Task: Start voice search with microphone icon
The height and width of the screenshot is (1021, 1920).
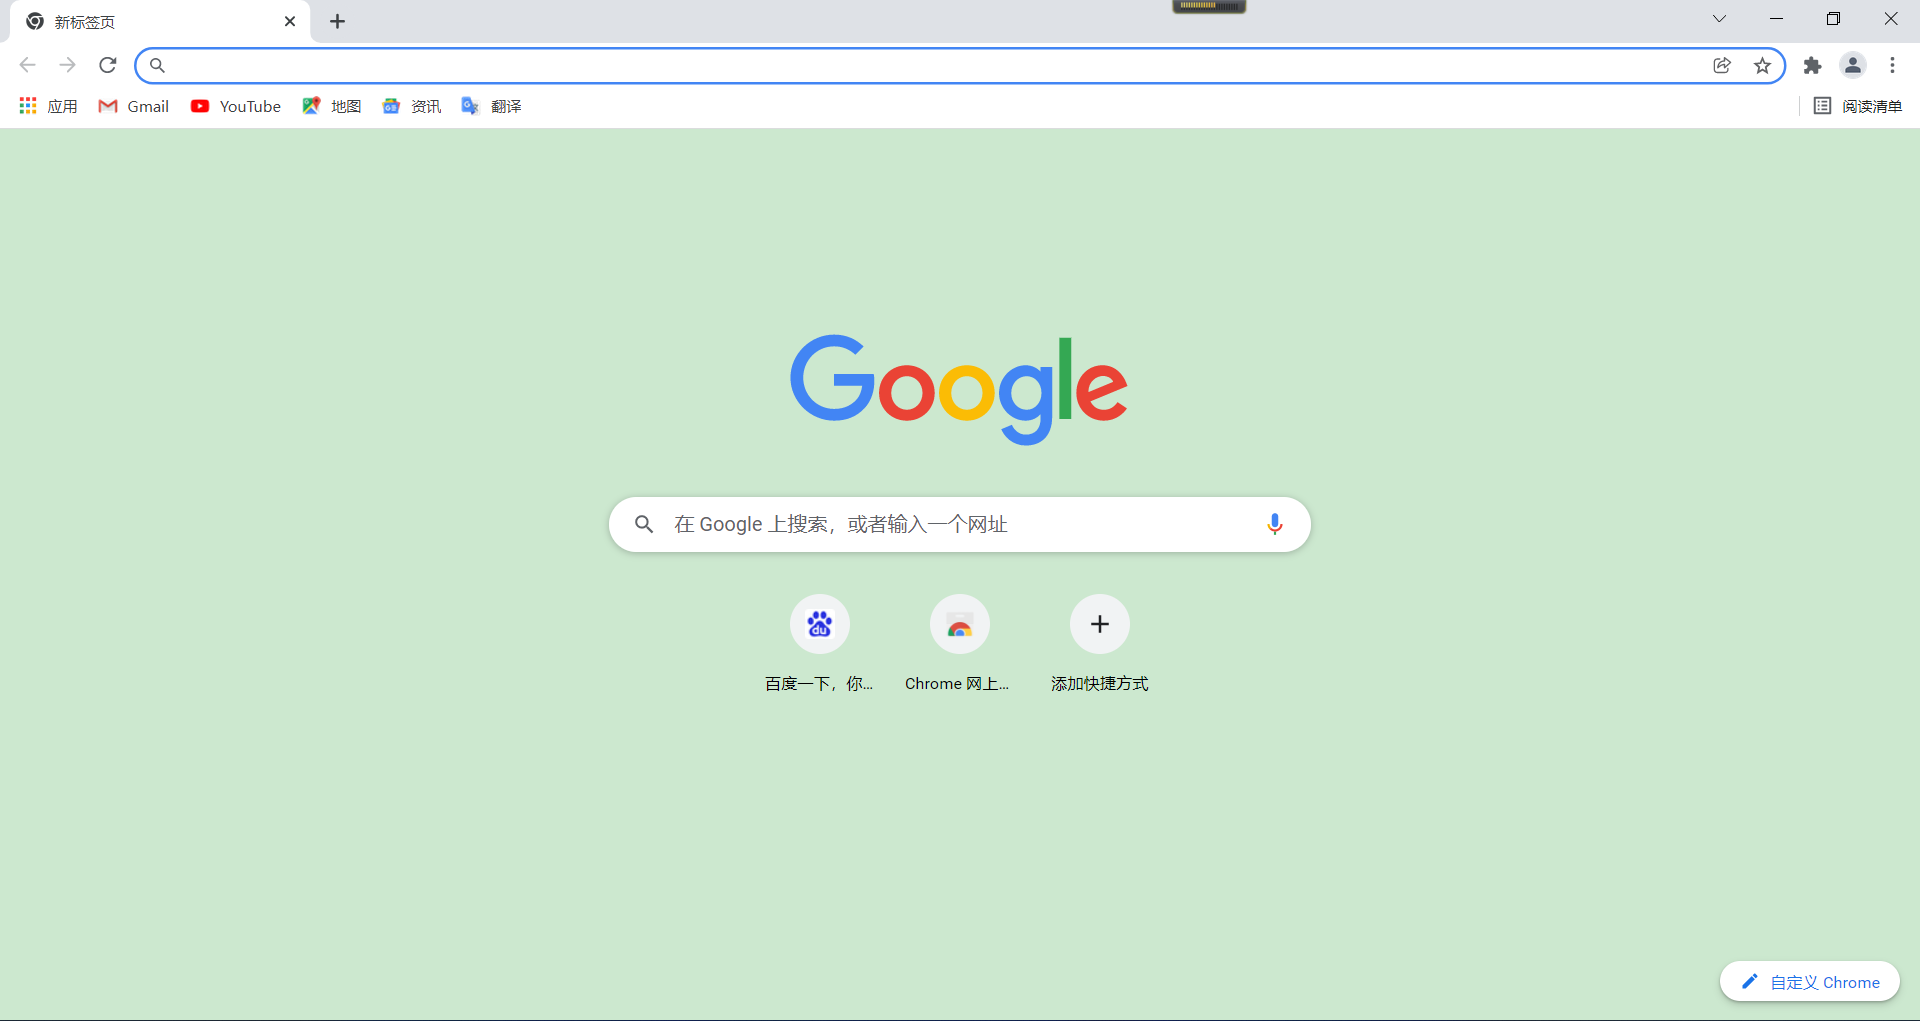Action: click(1274, 524)
